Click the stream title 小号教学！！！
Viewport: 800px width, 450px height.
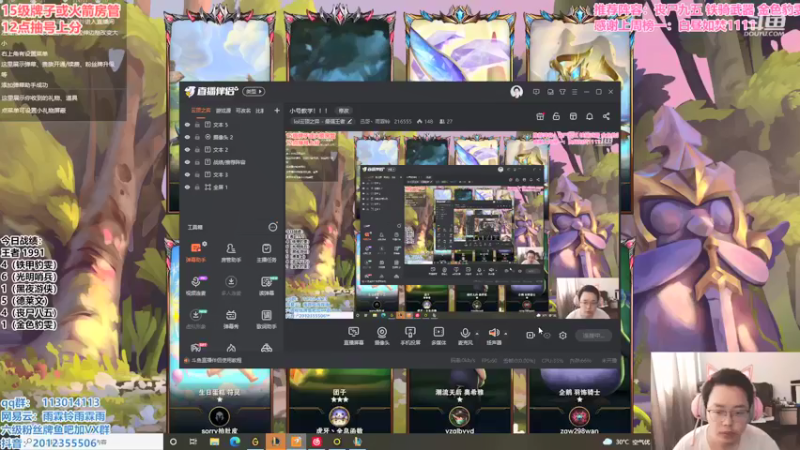pyautogui.click(x=309, y=111)
